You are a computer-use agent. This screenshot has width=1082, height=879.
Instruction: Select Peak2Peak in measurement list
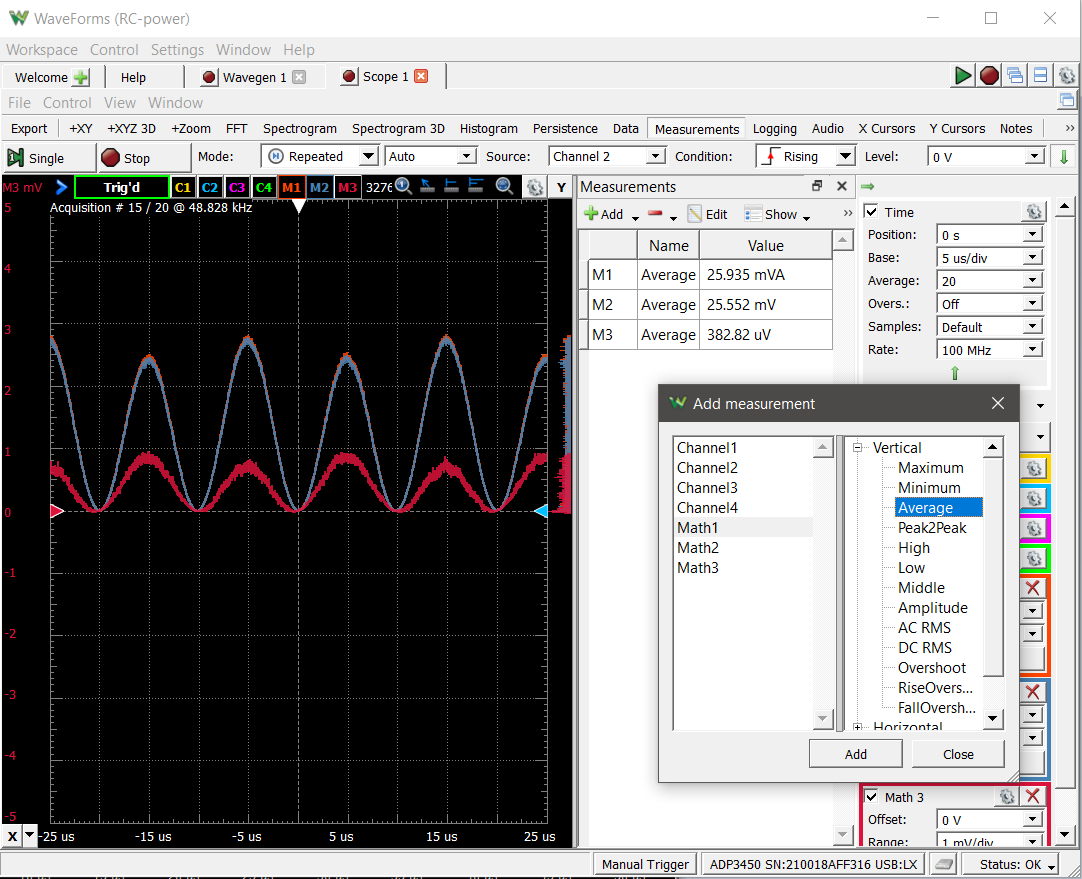932,528
